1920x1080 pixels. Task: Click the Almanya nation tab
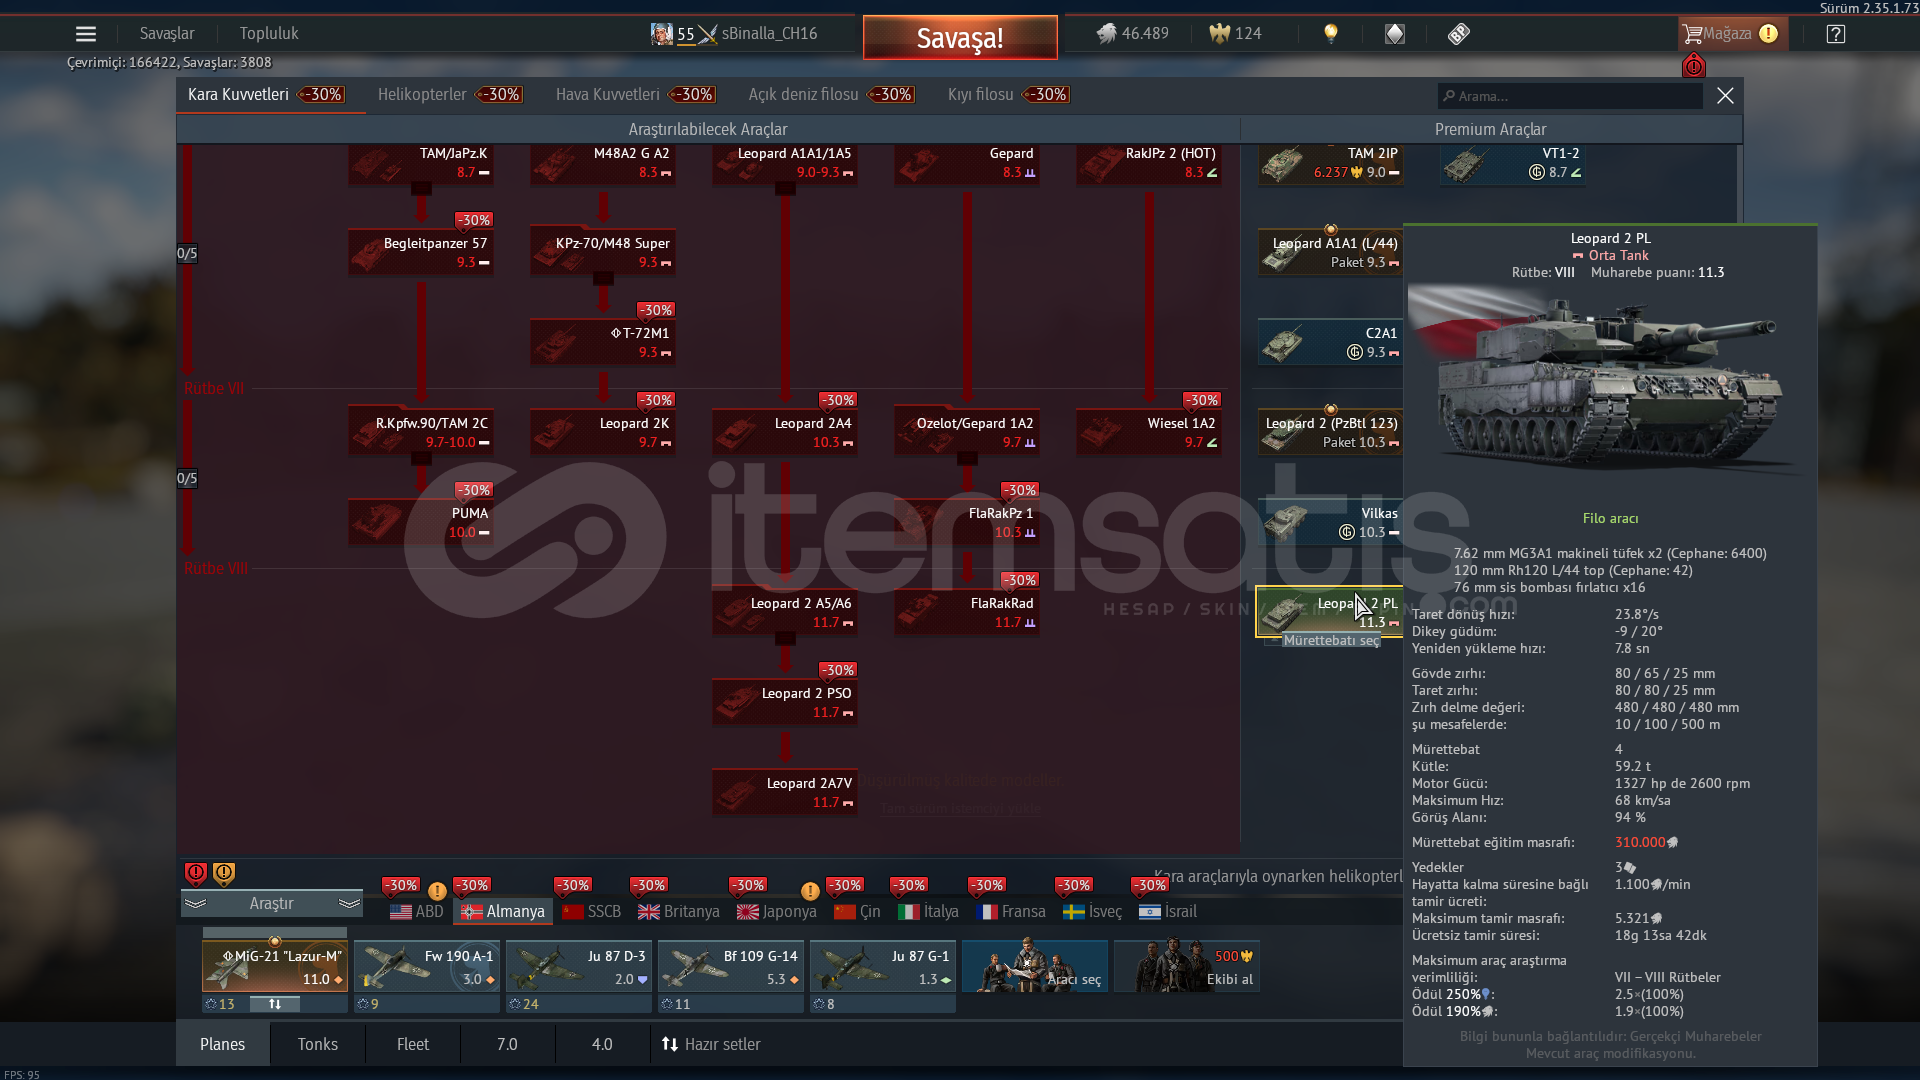point(503,912)
